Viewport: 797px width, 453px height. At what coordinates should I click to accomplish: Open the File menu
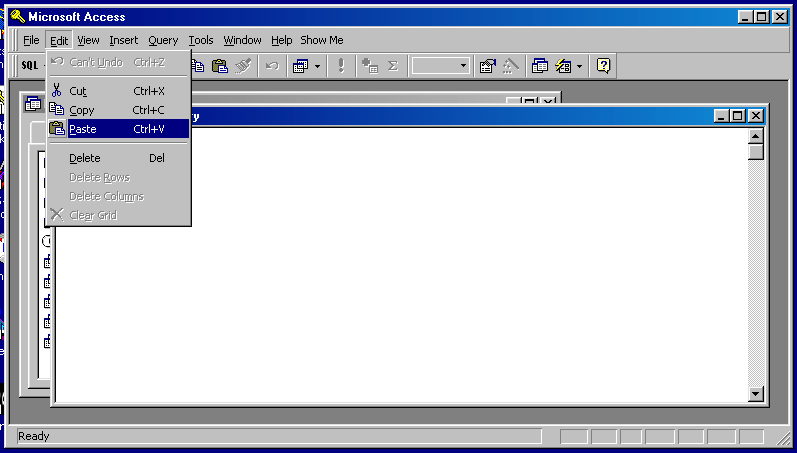[31, 40]
